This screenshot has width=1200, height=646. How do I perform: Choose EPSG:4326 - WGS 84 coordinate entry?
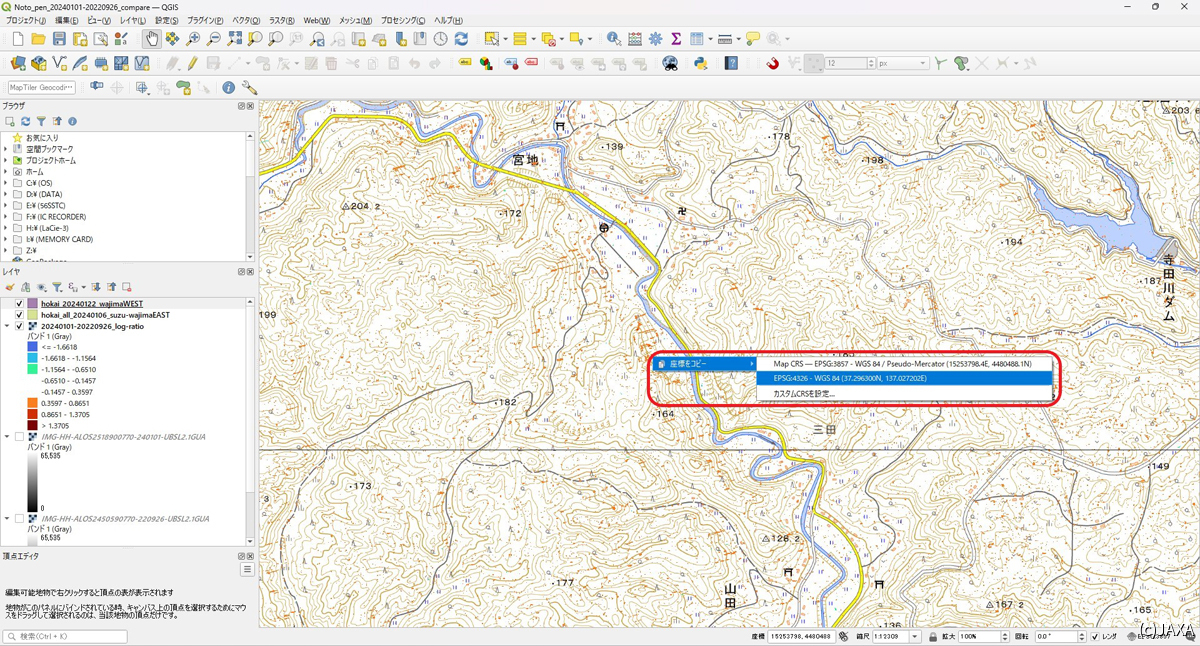tap(904, 378)
